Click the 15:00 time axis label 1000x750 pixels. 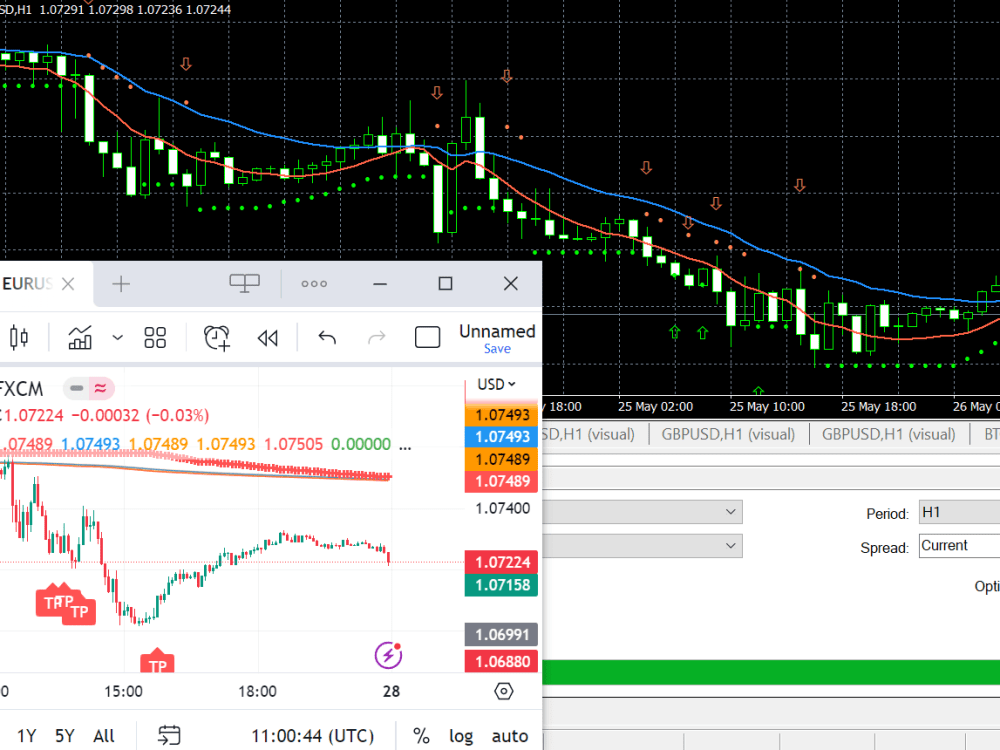point(124,691)
